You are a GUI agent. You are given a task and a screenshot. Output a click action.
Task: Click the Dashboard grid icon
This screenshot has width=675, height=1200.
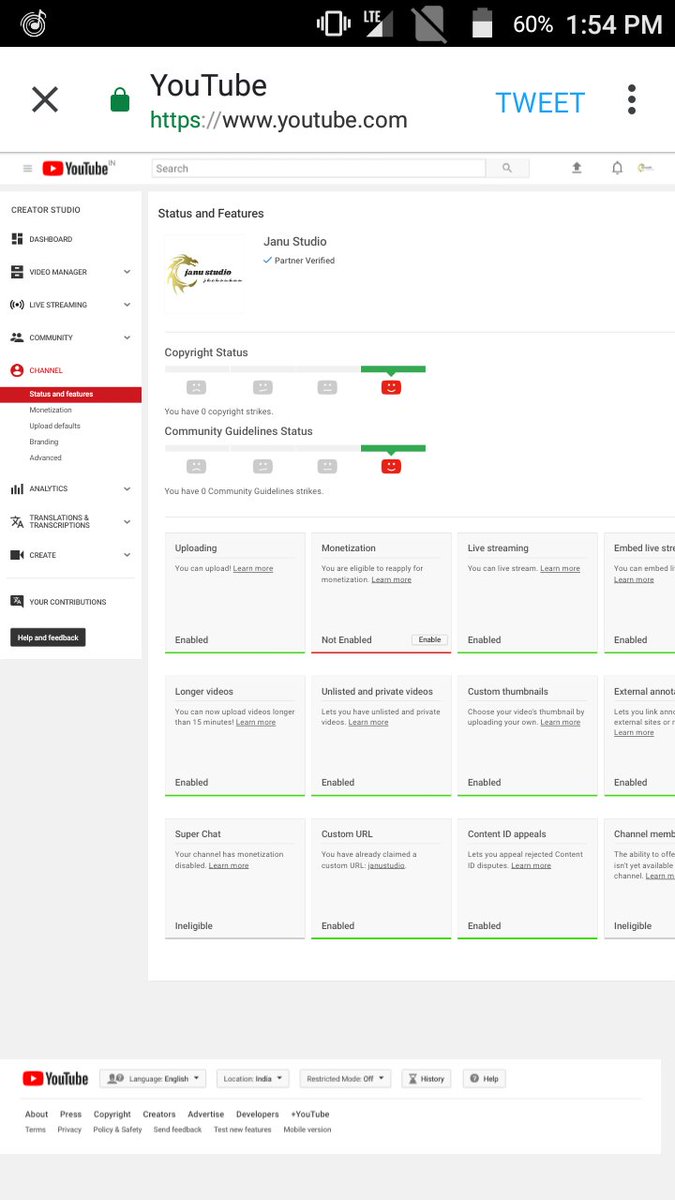17,239
